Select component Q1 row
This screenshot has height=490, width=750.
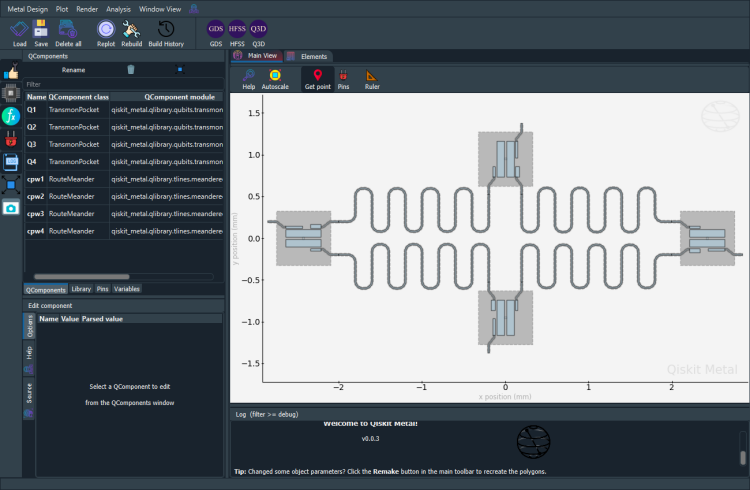click(124, 110)
